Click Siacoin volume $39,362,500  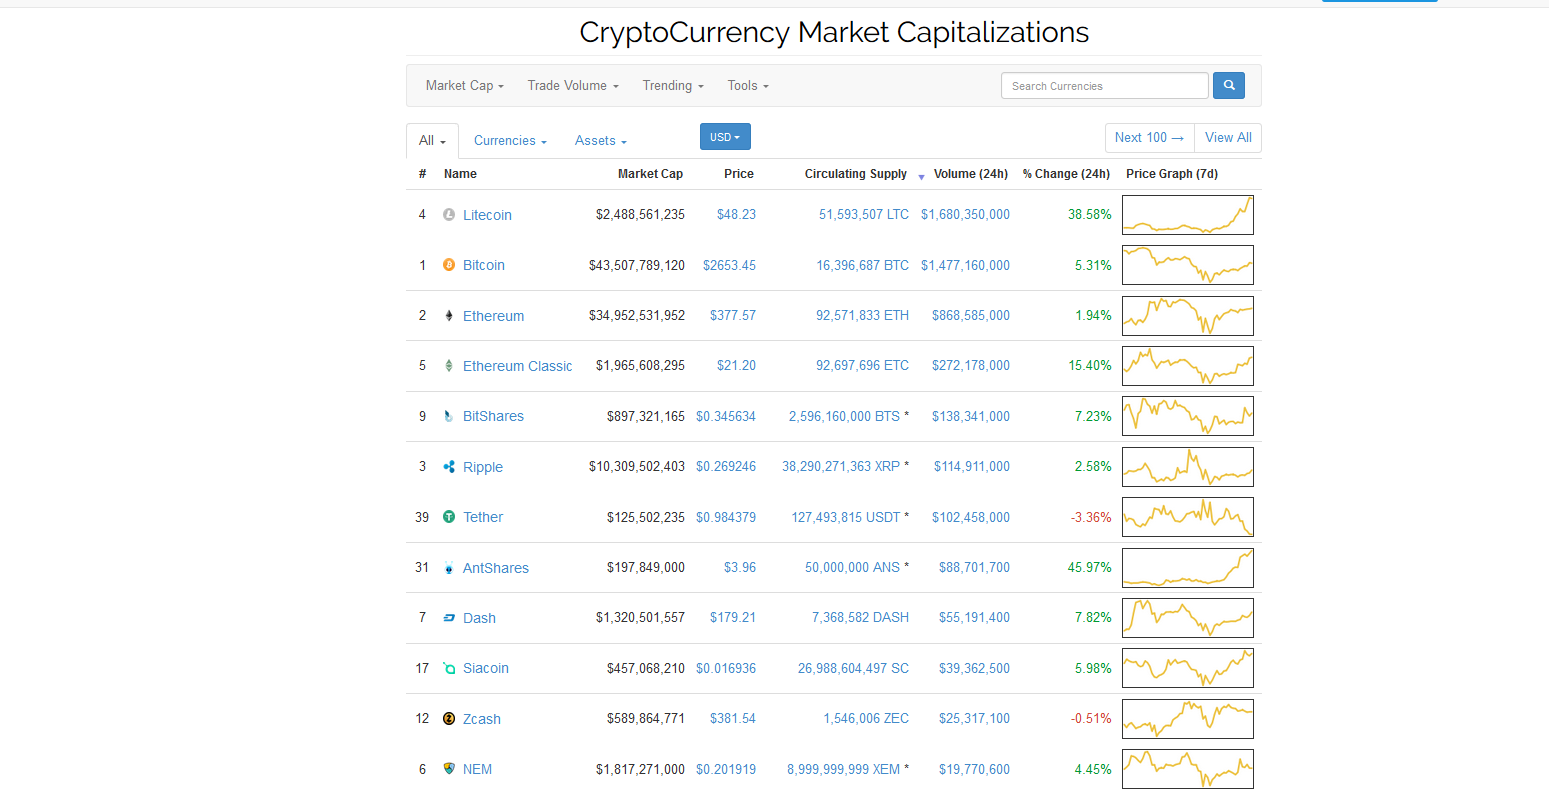[974, 668]
